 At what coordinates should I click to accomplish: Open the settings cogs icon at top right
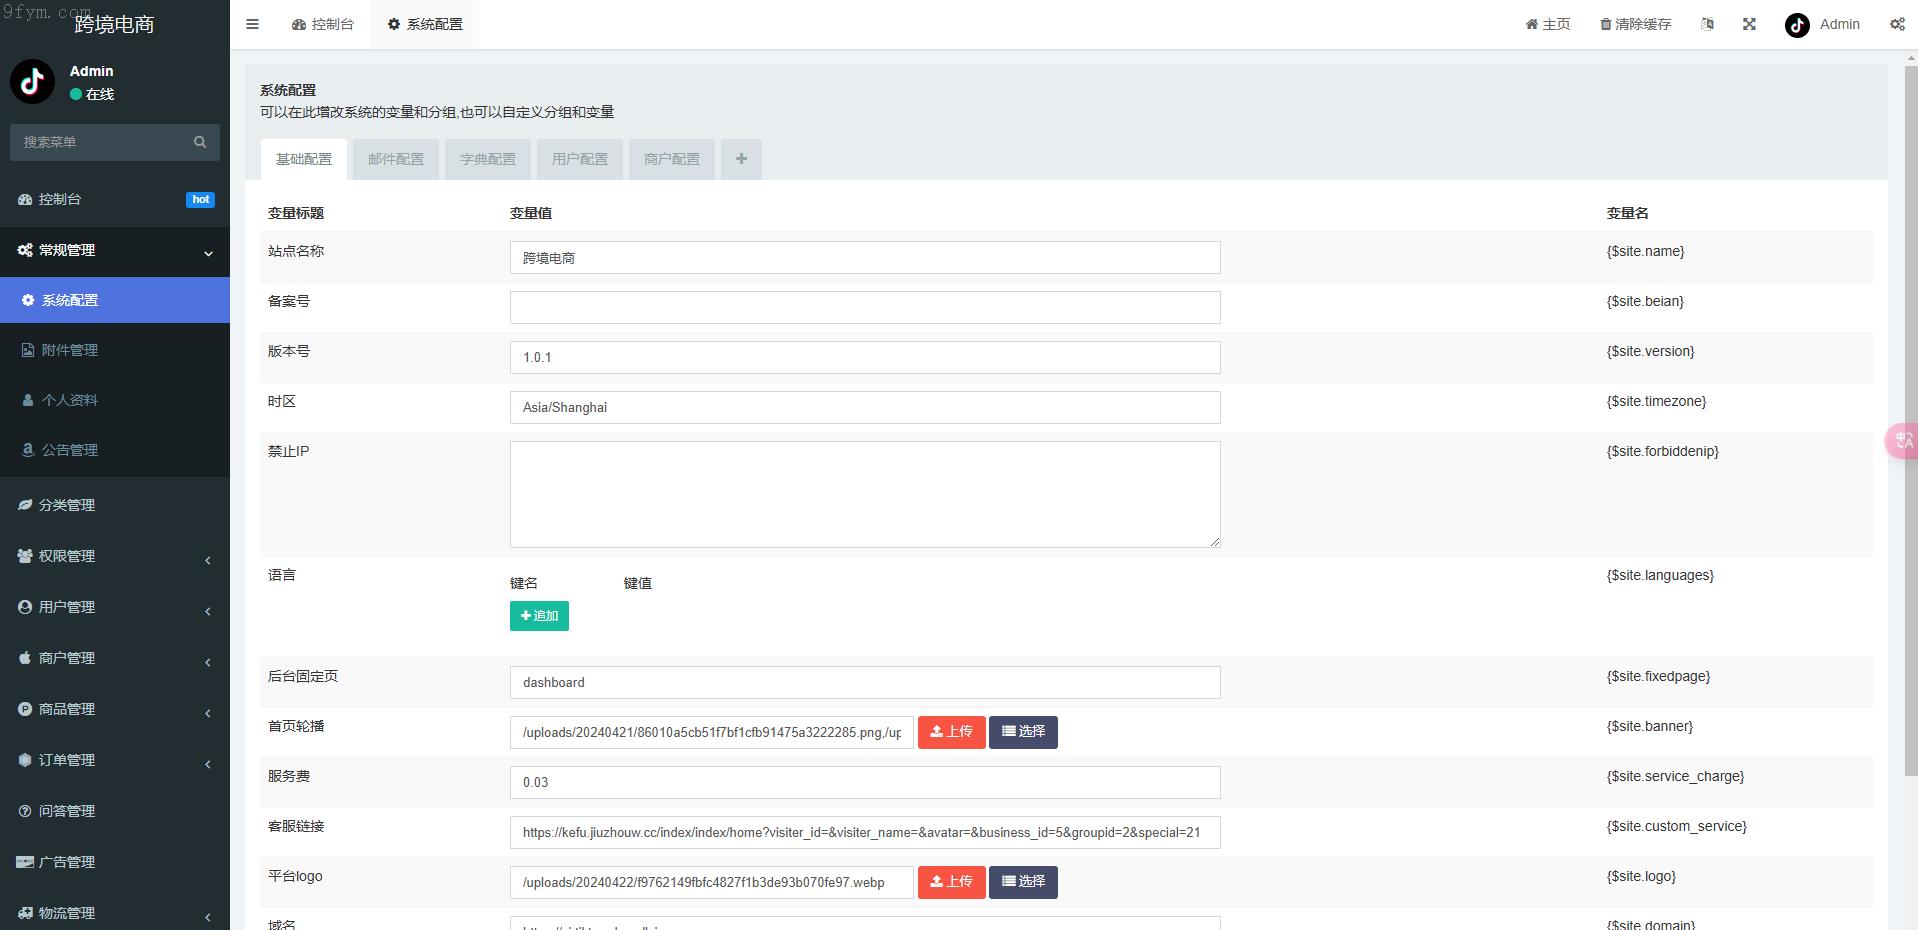[x=1896, y=24]
